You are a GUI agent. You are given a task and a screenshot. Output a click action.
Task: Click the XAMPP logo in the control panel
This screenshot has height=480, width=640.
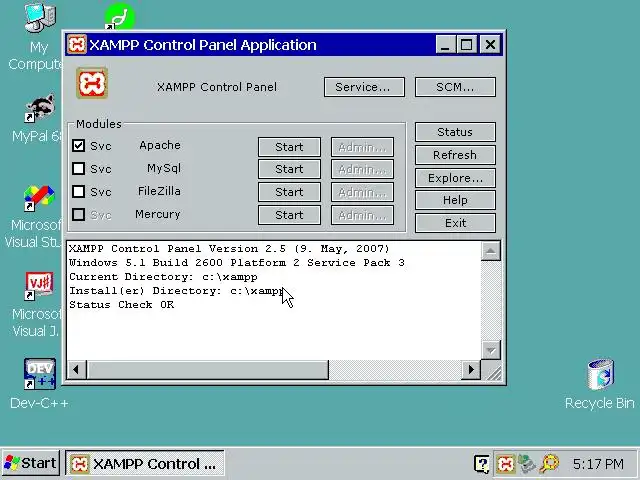click(92, 83)
